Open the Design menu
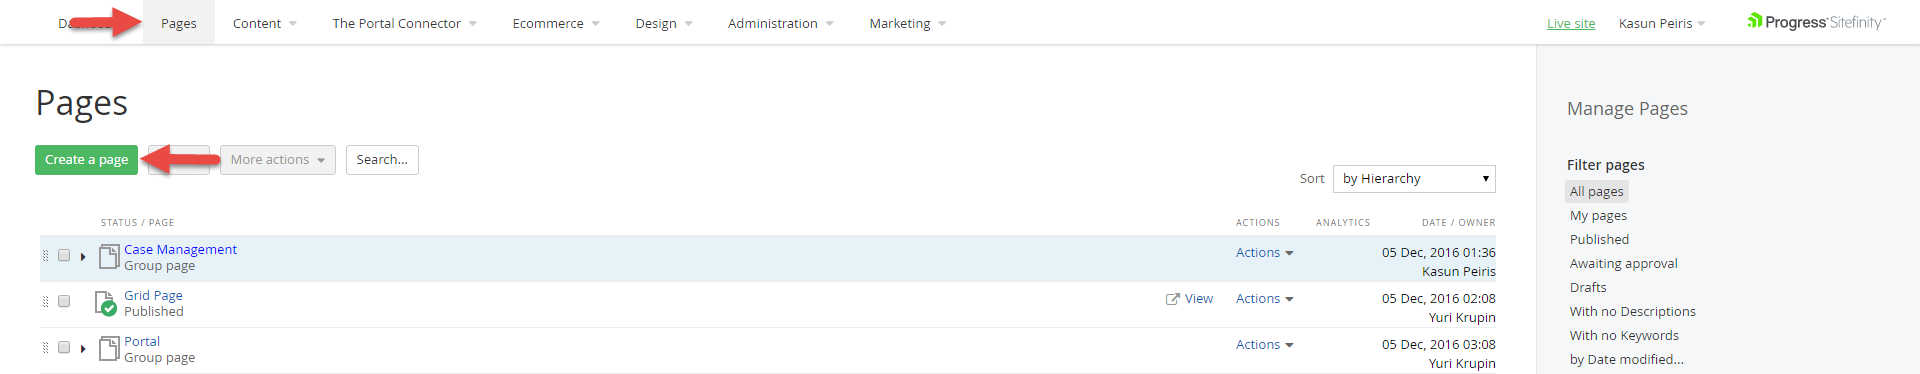The height and width of the screenshot is (374, 1920). click(663, 23)
